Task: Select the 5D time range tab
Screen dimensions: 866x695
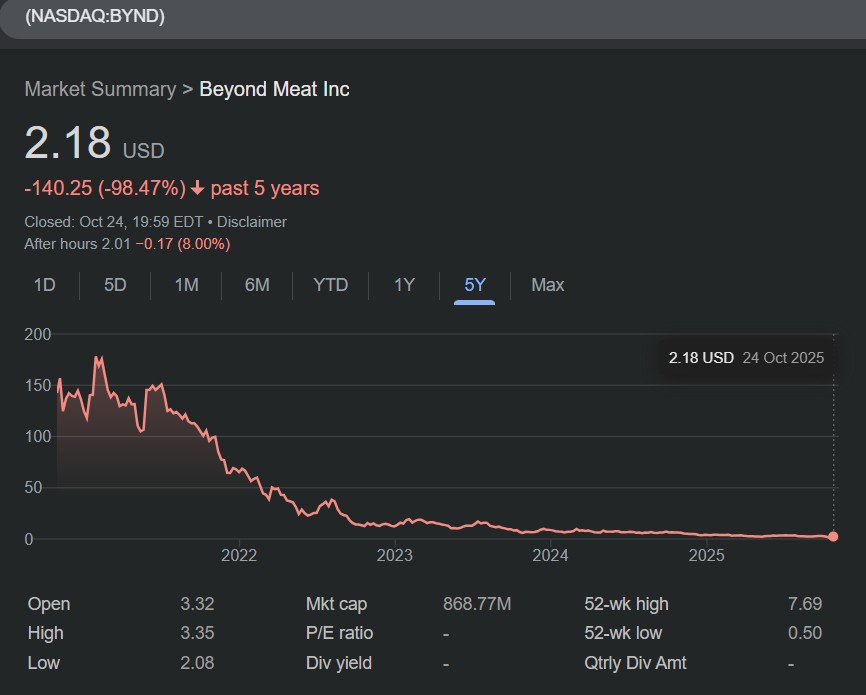Action: (x=115, y=285)
